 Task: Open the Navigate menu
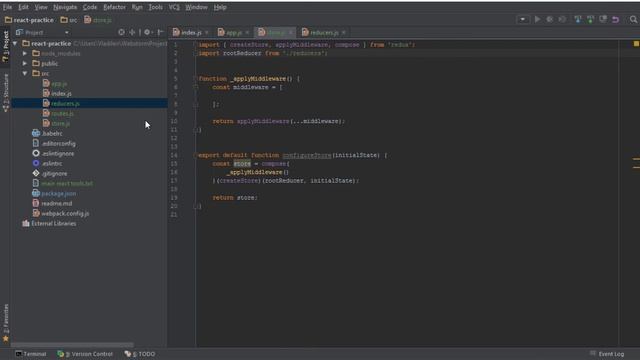(x=65, y=7)
